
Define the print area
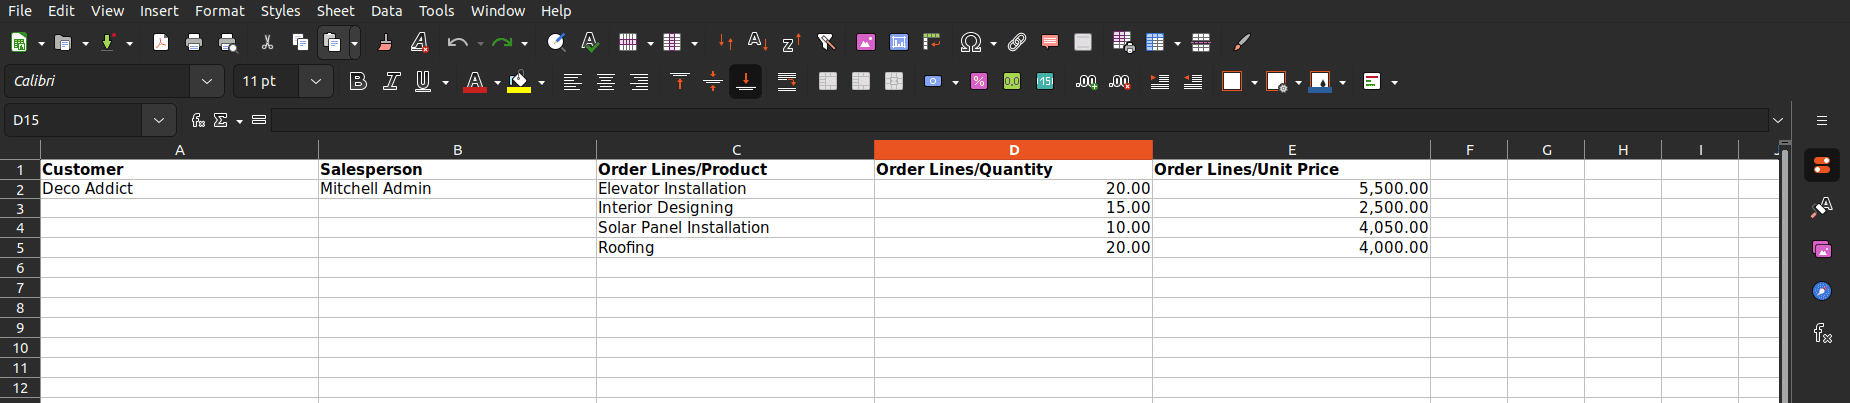1123,42
